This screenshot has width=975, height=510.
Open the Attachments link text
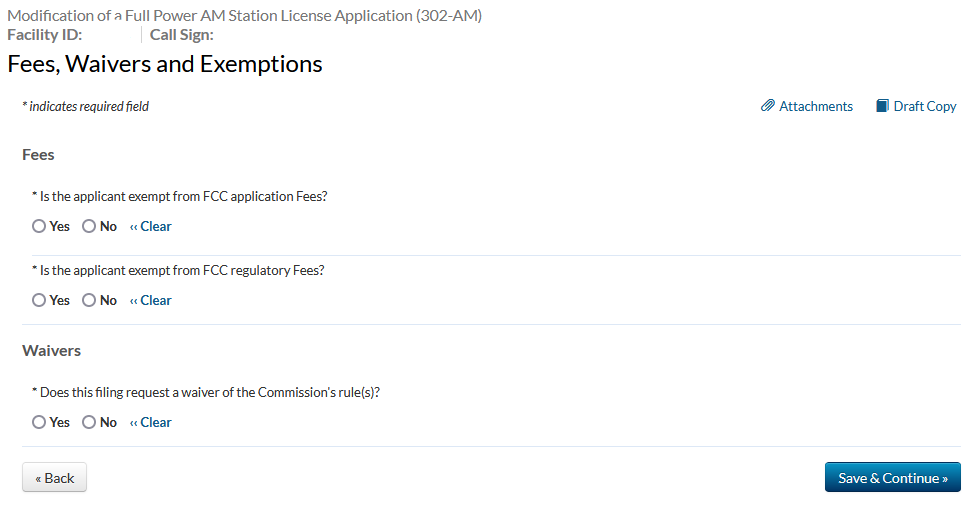(816, 106)
